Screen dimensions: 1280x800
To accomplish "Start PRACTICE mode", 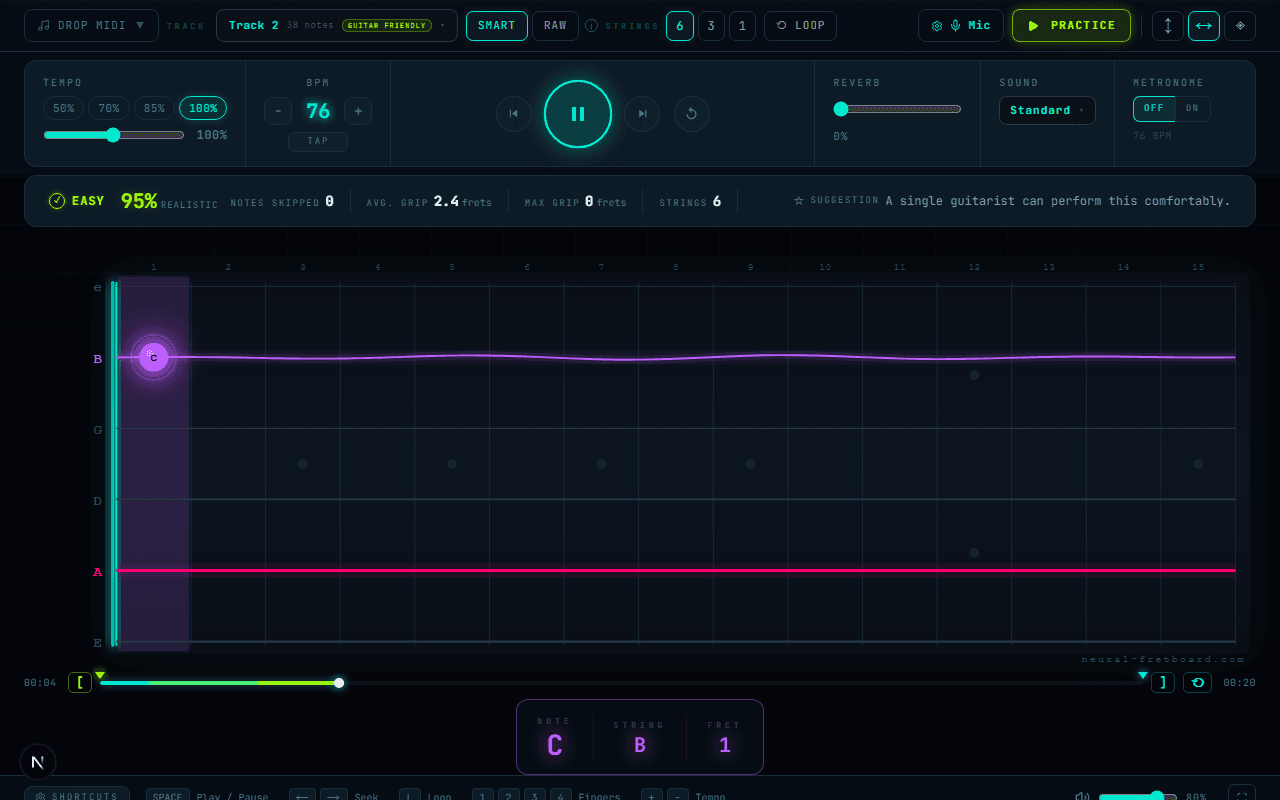I will (x=1071, y=26).
